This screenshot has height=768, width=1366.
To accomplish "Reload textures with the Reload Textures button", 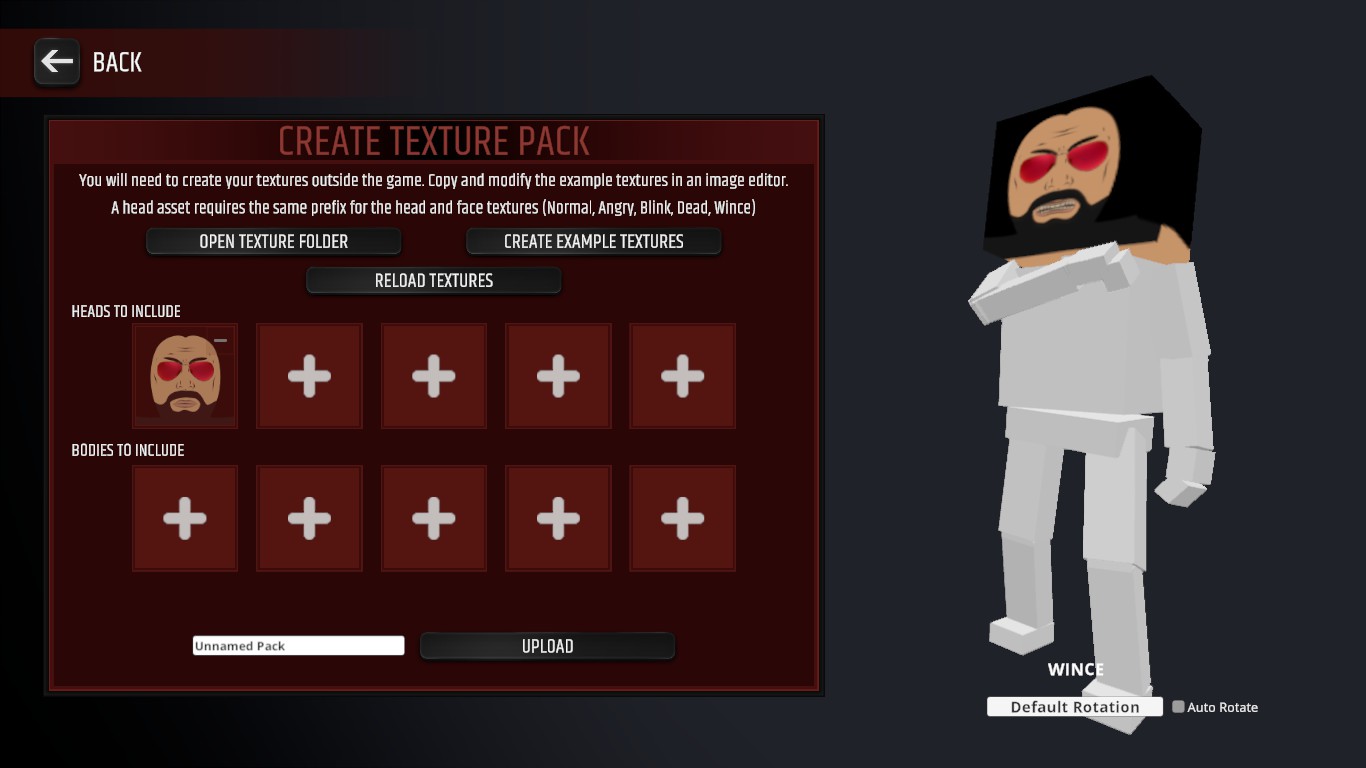I will (x=434, y=280).
